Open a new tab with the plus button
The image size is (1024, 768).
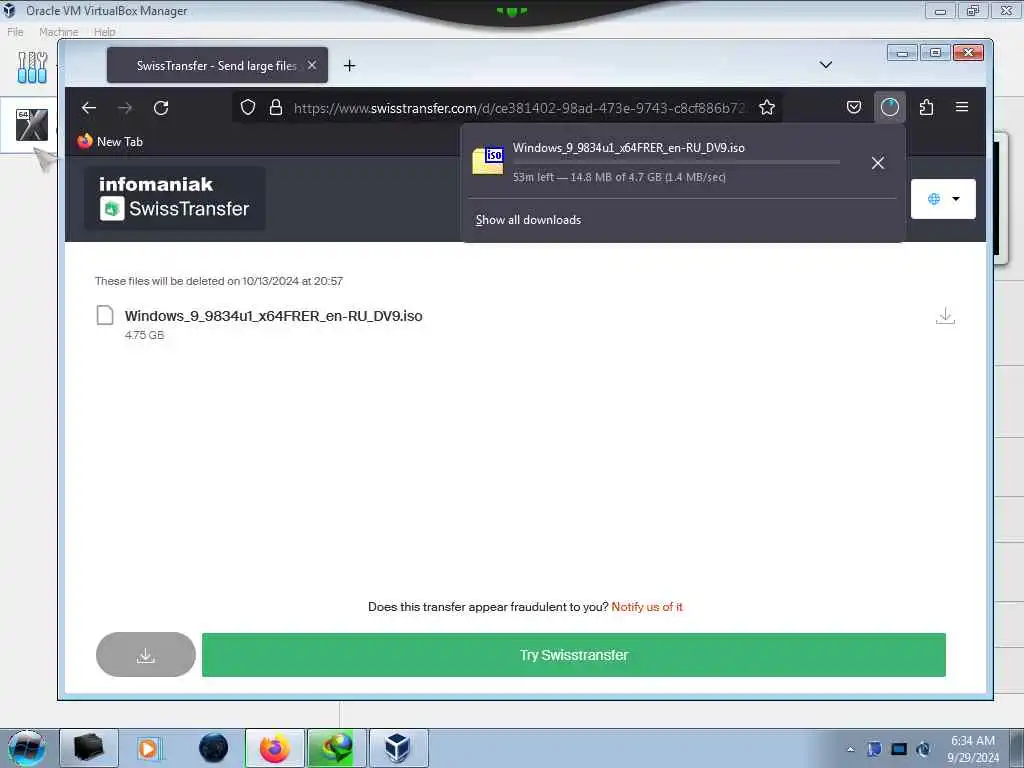[349, 65]
